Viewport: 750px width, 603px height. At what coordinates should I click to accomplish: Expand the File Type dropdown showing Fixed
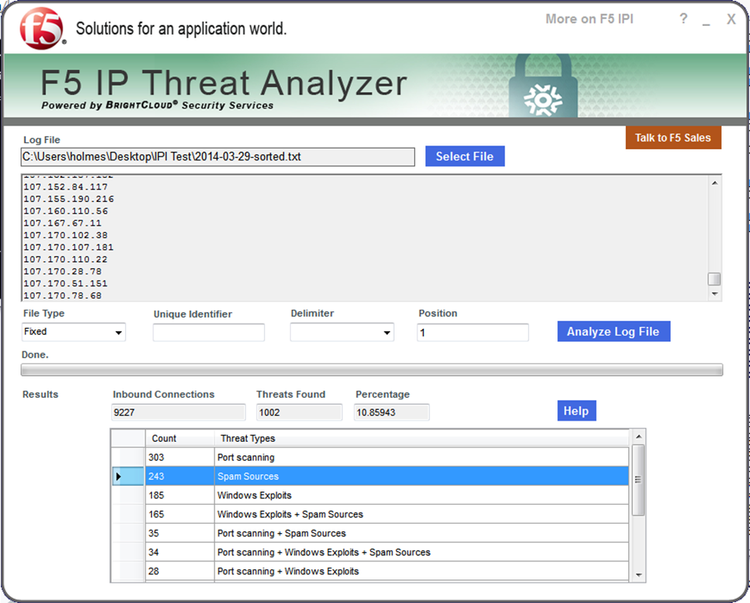click(74, 332)
